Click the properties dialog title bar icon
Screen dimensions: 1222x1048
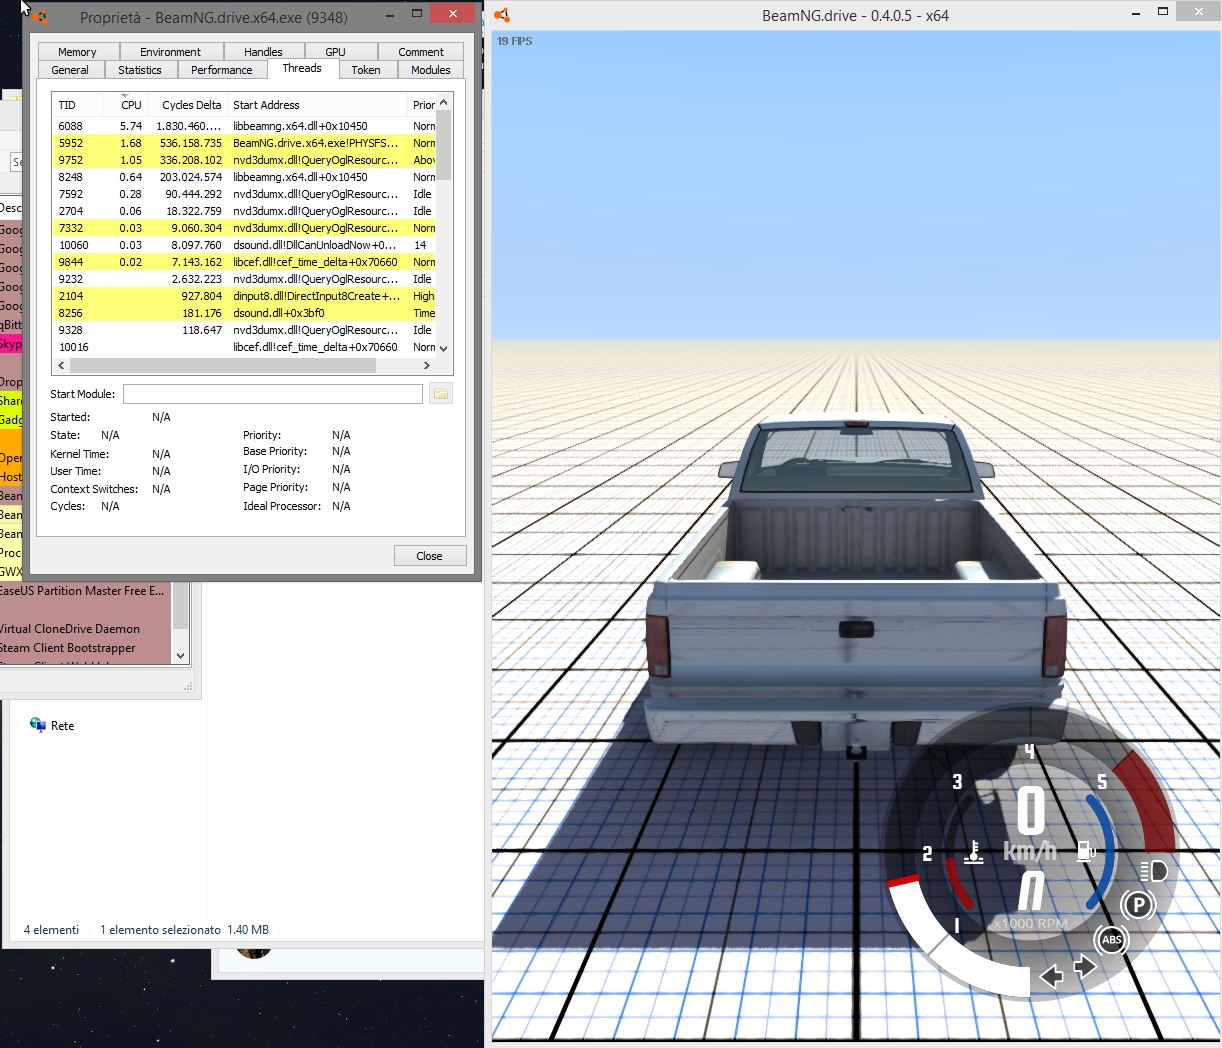40,16
